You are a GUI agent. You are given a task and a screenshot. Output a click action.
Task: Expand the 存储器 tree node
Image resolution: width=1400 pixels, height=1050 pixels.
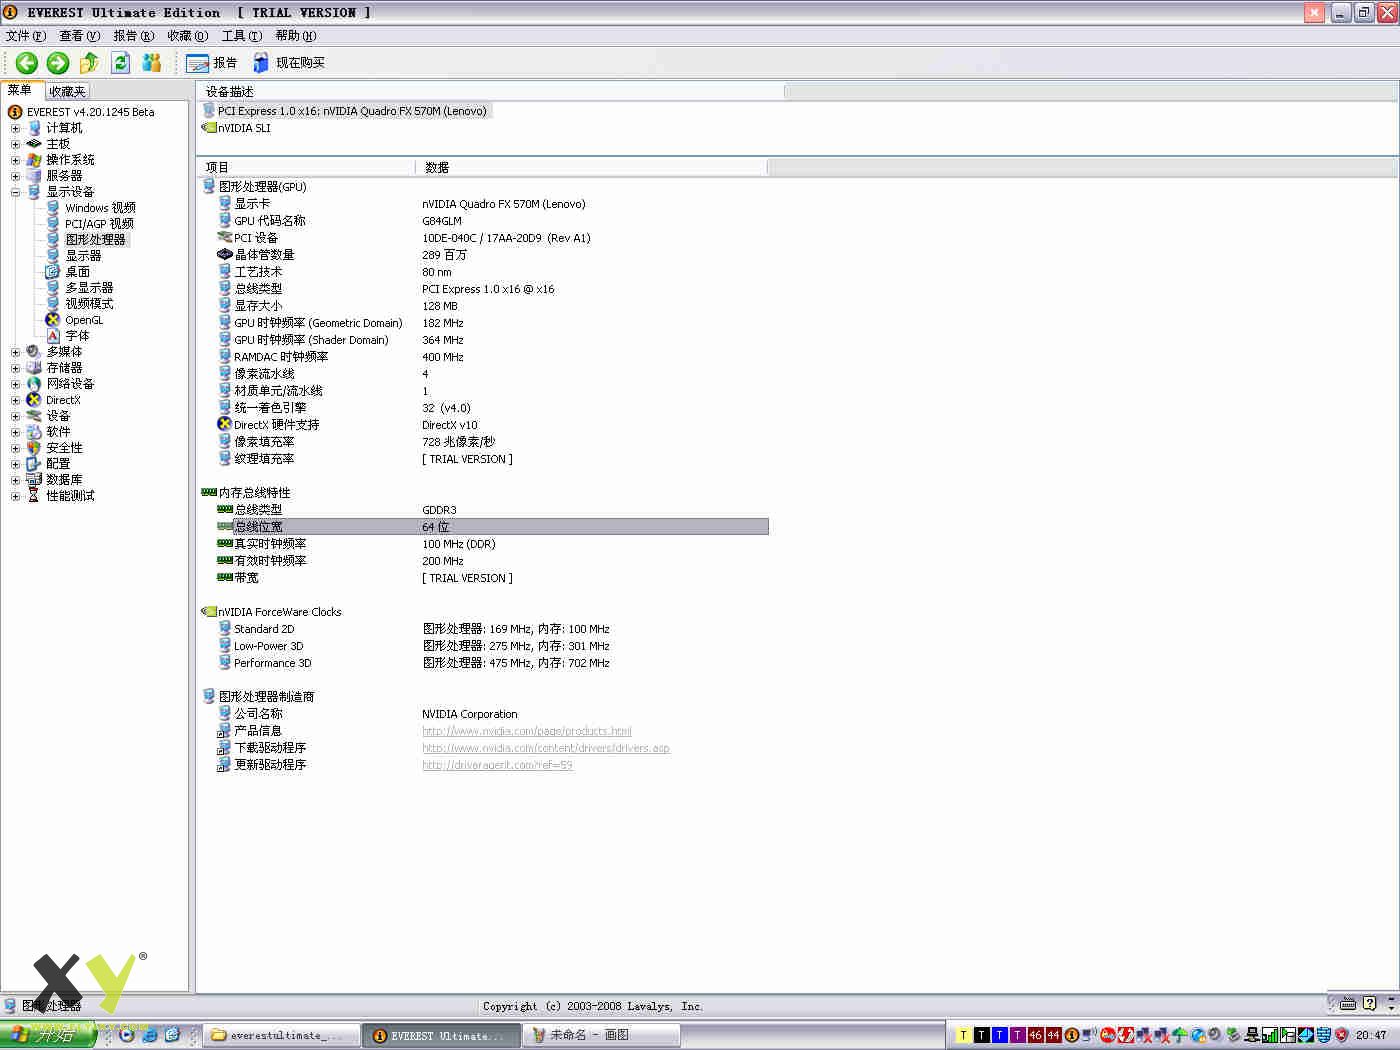15,368
